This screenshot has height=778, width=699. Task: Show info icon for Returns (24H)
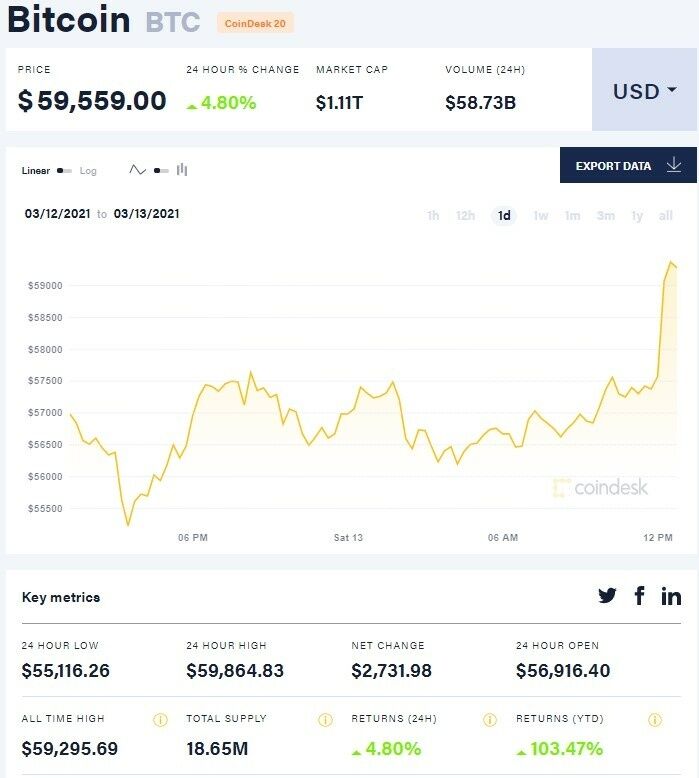(x=490, y=719)
